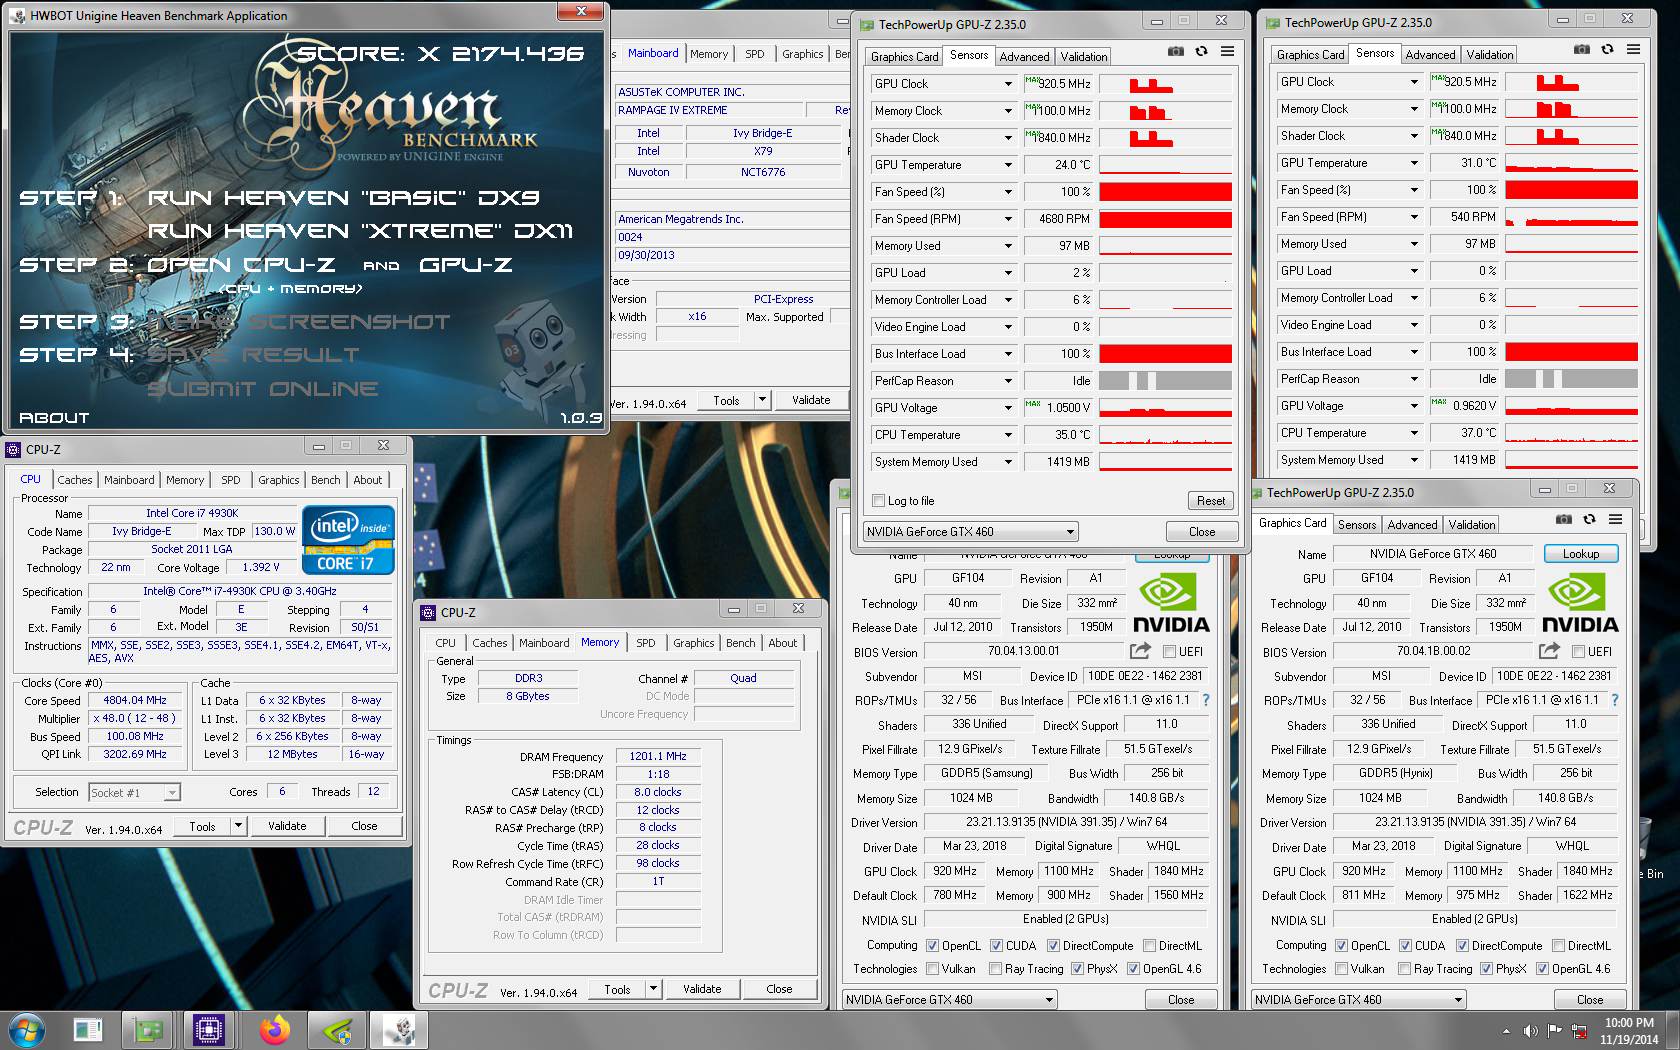Click Close button beside GPU selector above Log to file
Screen dimensions: 1680x1050
1202,532
